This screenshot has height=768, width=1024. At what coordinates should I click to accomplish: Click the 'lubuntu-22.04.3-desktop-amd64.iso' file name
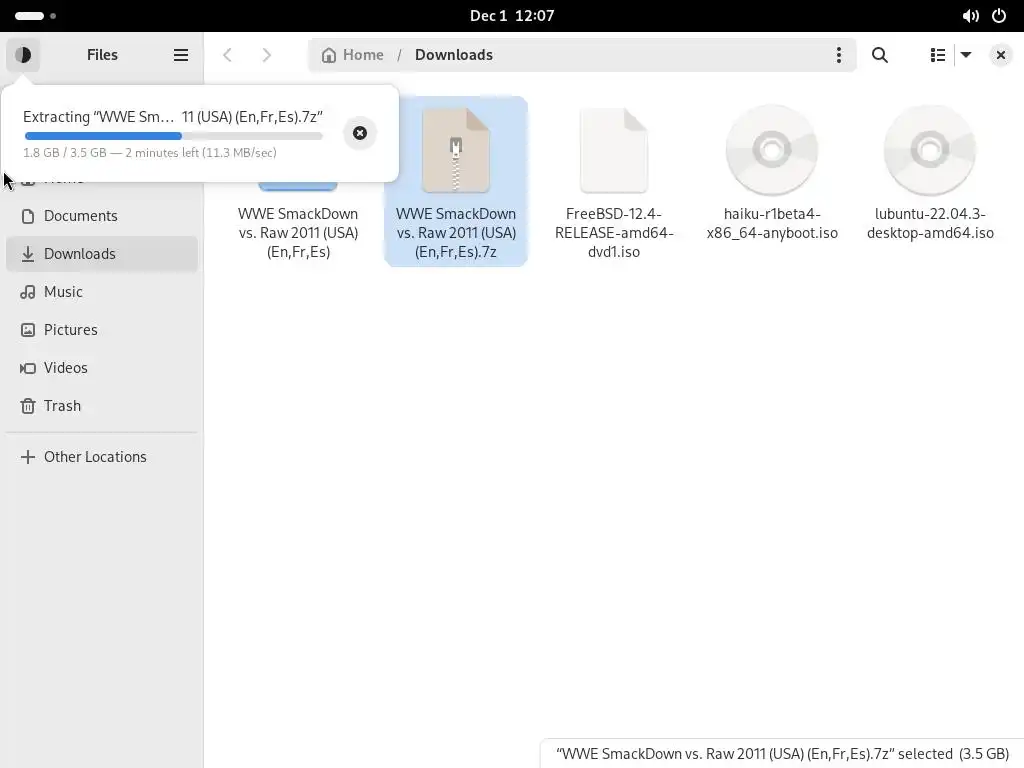(x=930, y=223)
